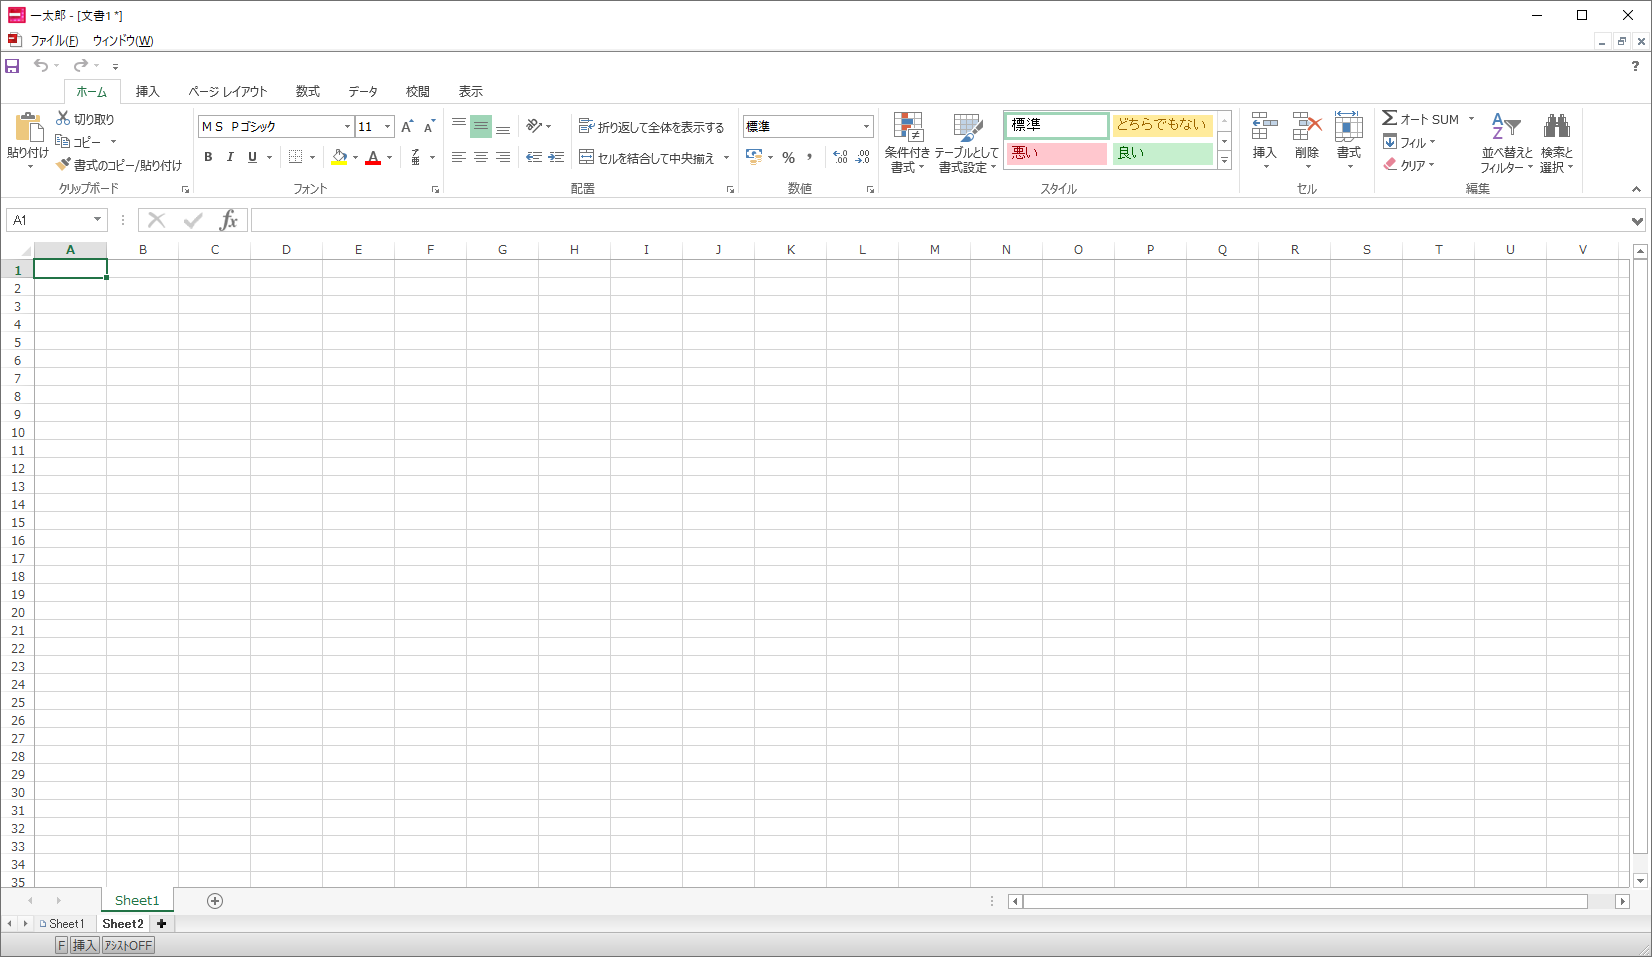Toggle wrap text for whole cell display
Screen dimensions: 1652x957
[x=651, y=127]
